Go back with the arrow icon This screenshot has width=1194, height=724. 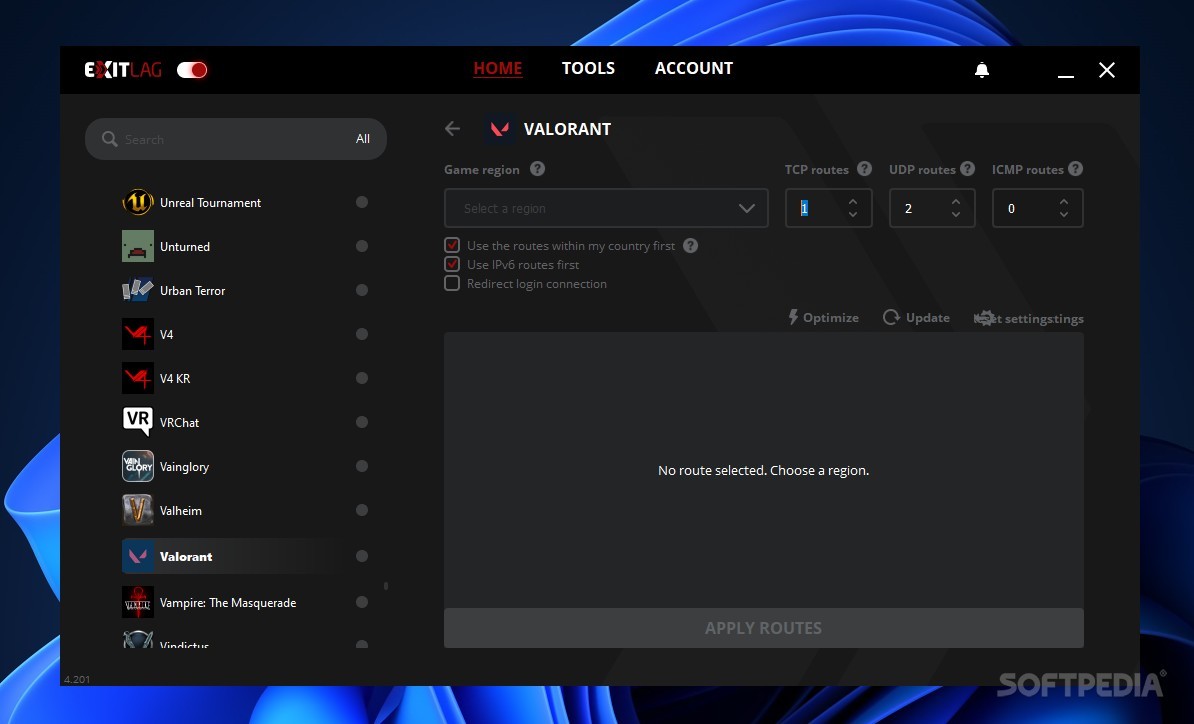[x=452, y=129]
